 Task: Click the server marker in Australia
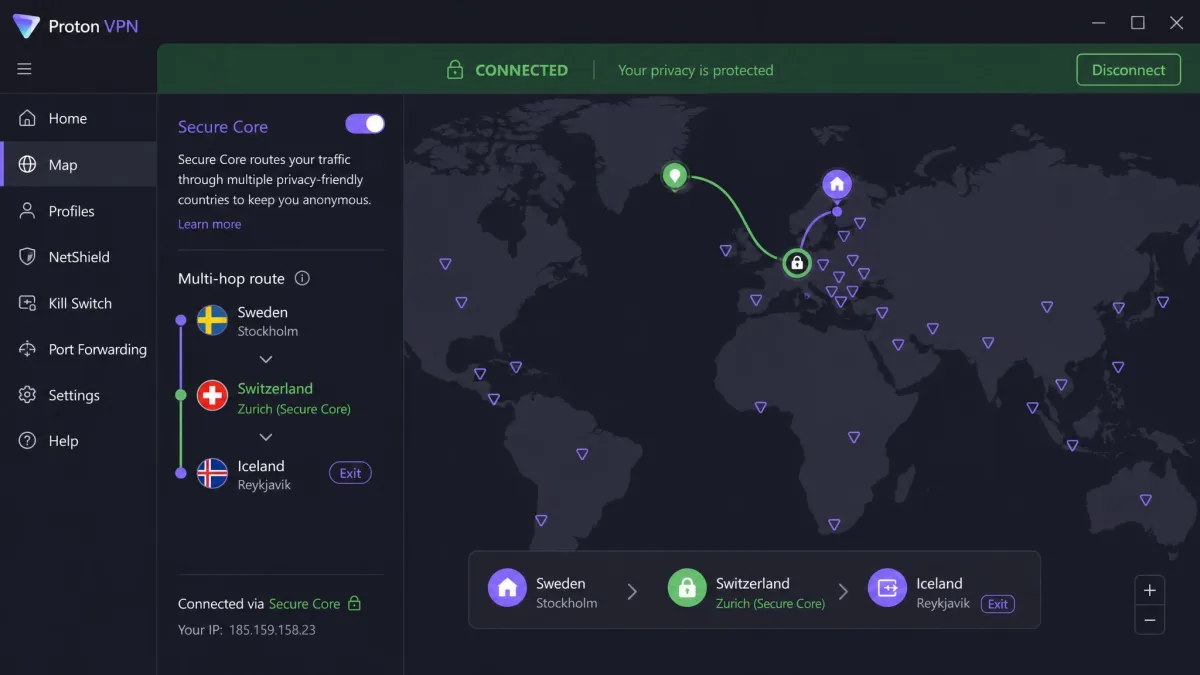1146,500
